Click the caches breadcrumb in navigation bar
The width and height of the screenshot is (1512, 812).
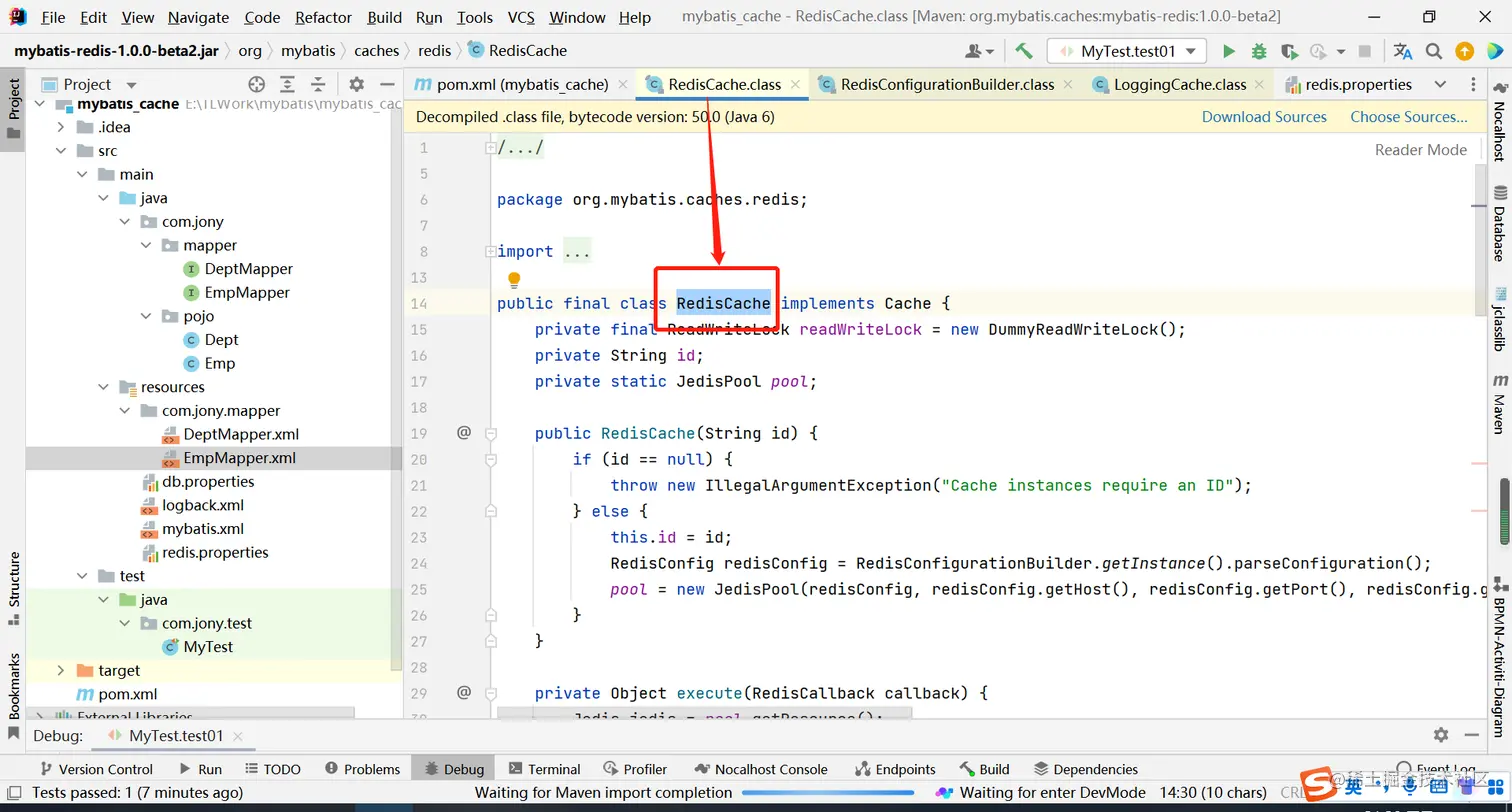pyautogui.click(x=376, y=51)
